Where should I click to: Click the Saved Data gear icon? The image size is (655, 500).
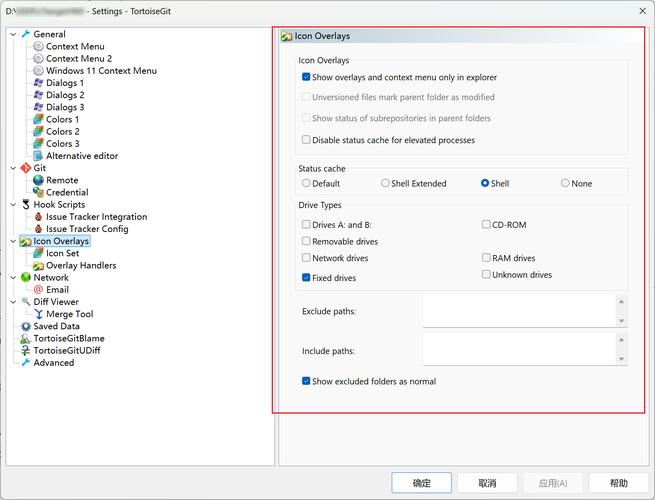26,326
